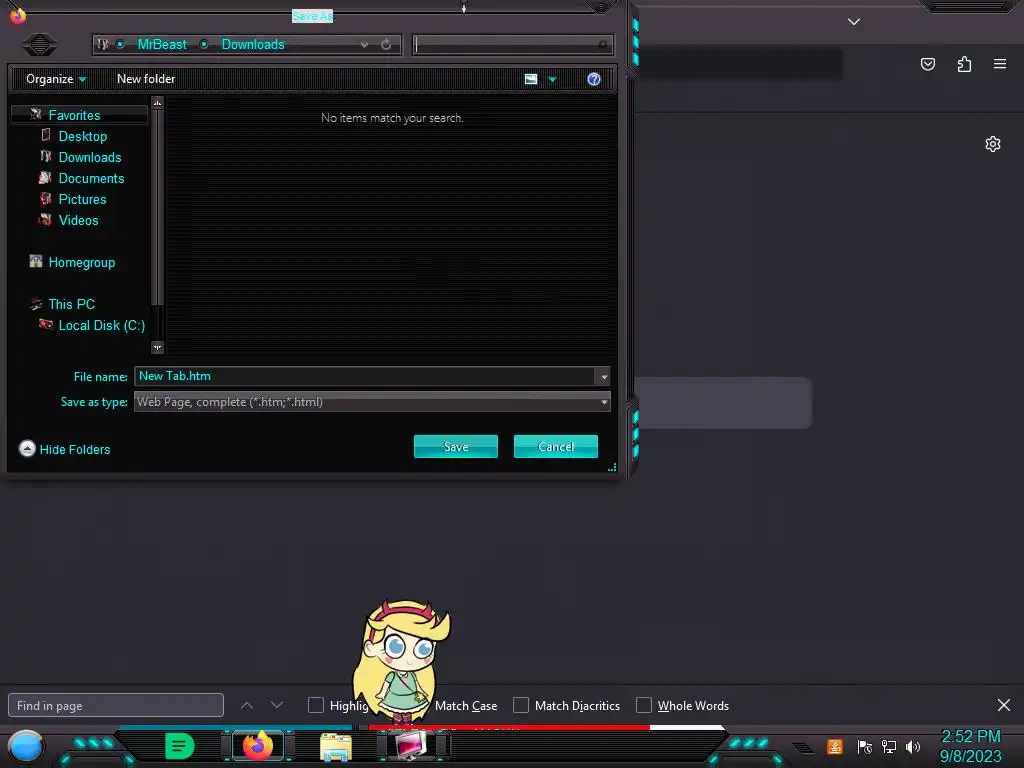Toggle Match Diacritics checkbox
The height and width of the screenshot is (768, 1024).
(520, 705)
